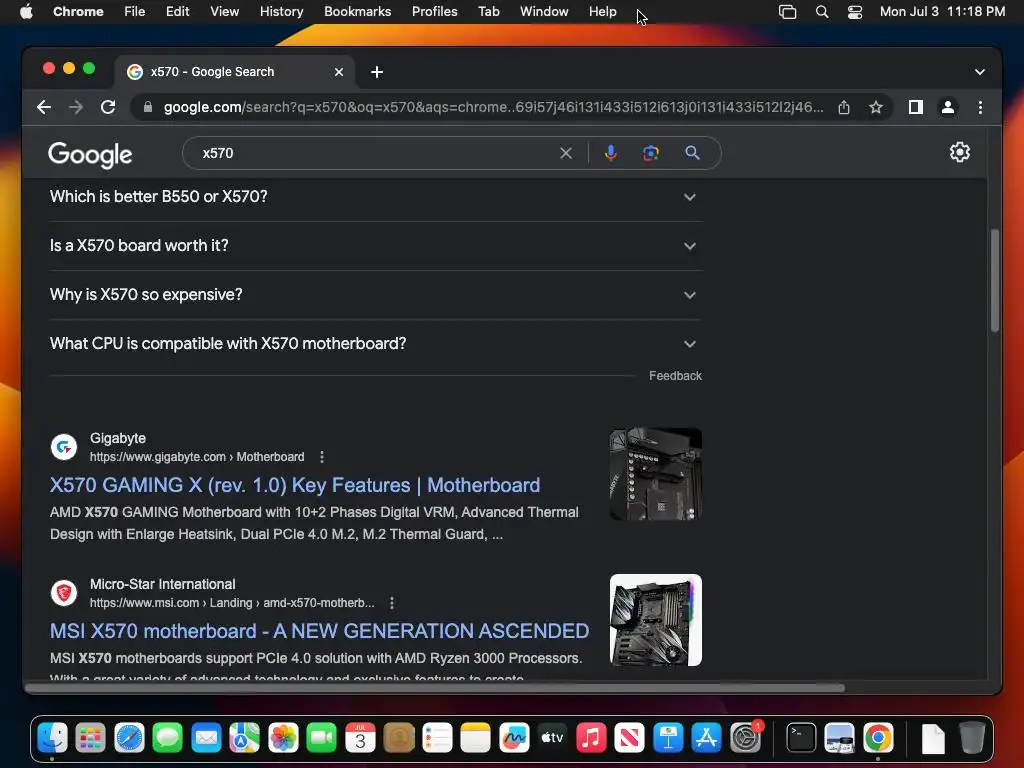Open Calendar from the Dock
The width and height of the screenshot is (1024, 768).
[x=360, y=739]
